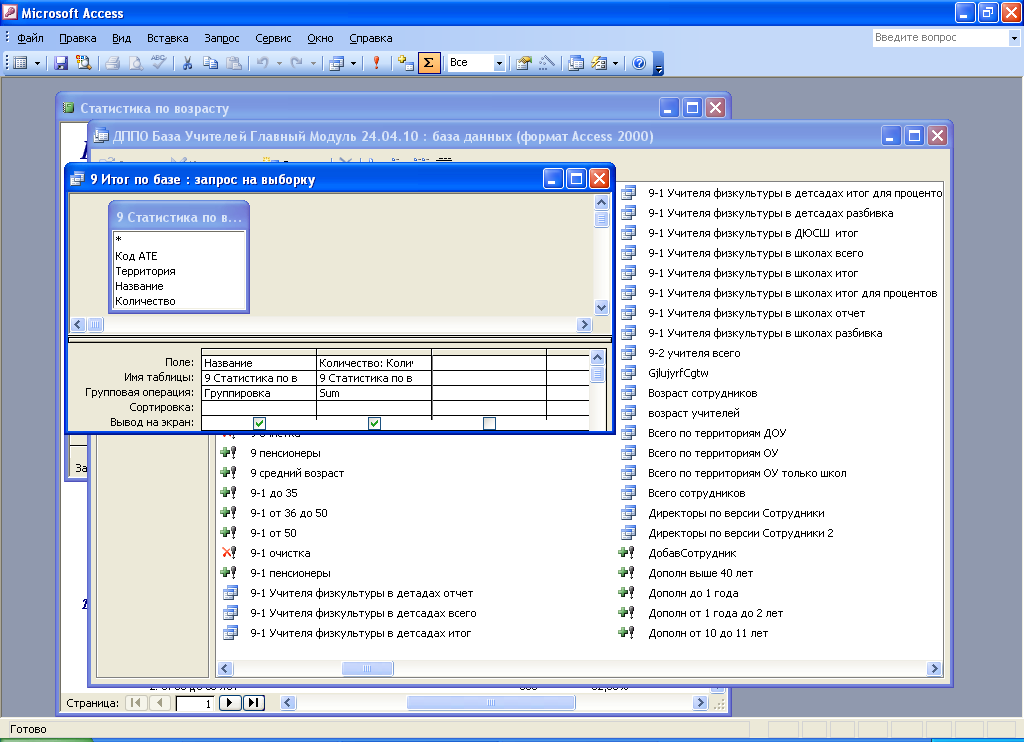Click the Справка menu
This screenshot has width=1024, height=742.
click(370, 38)
